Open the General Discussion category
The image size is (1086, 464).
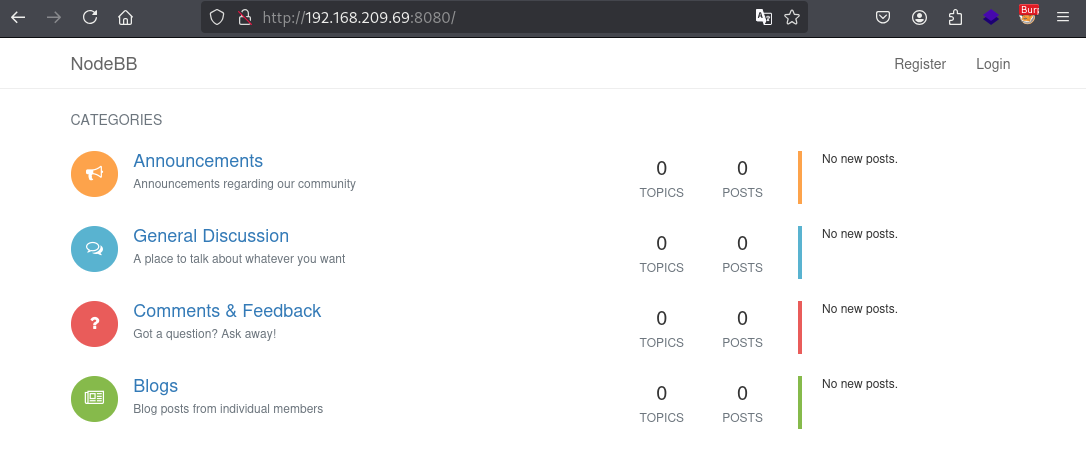click(x=211, y=235)
